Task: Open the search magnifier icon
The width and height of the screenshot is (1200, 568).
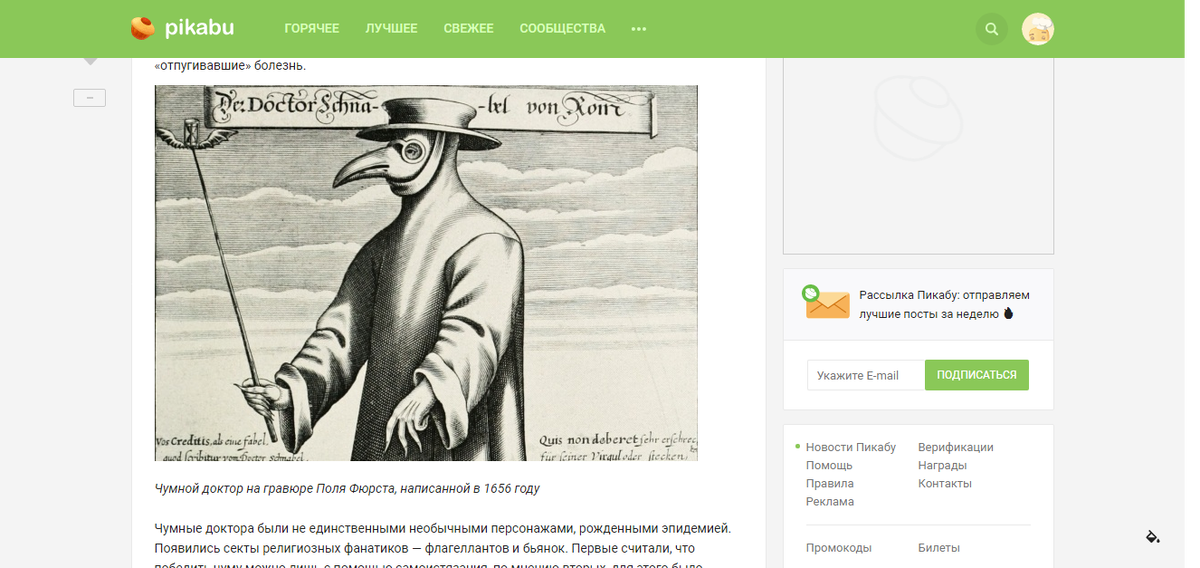Action: [x=991, y=29]
